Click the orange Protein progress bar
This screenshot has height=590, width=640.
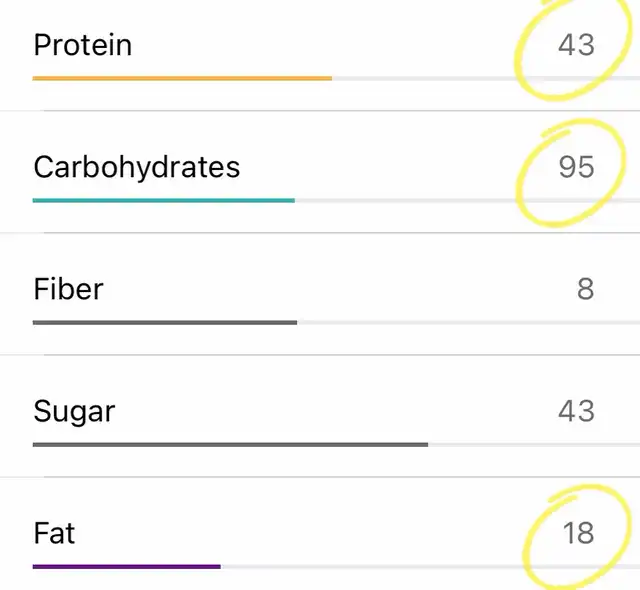click(182, 78)
